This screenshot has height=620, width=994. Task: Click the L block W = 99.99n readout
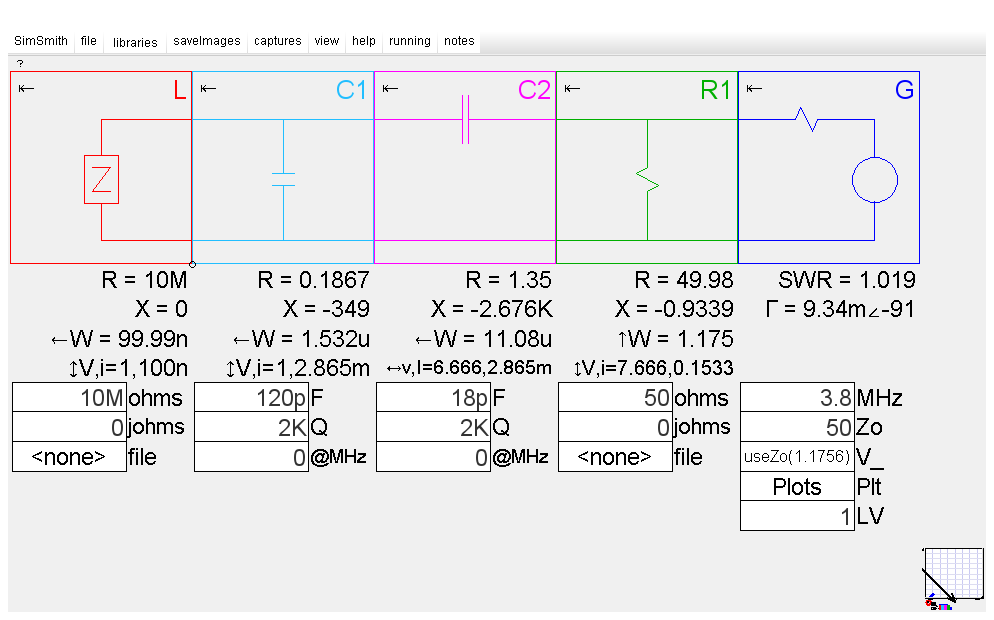tap(120, 339)
